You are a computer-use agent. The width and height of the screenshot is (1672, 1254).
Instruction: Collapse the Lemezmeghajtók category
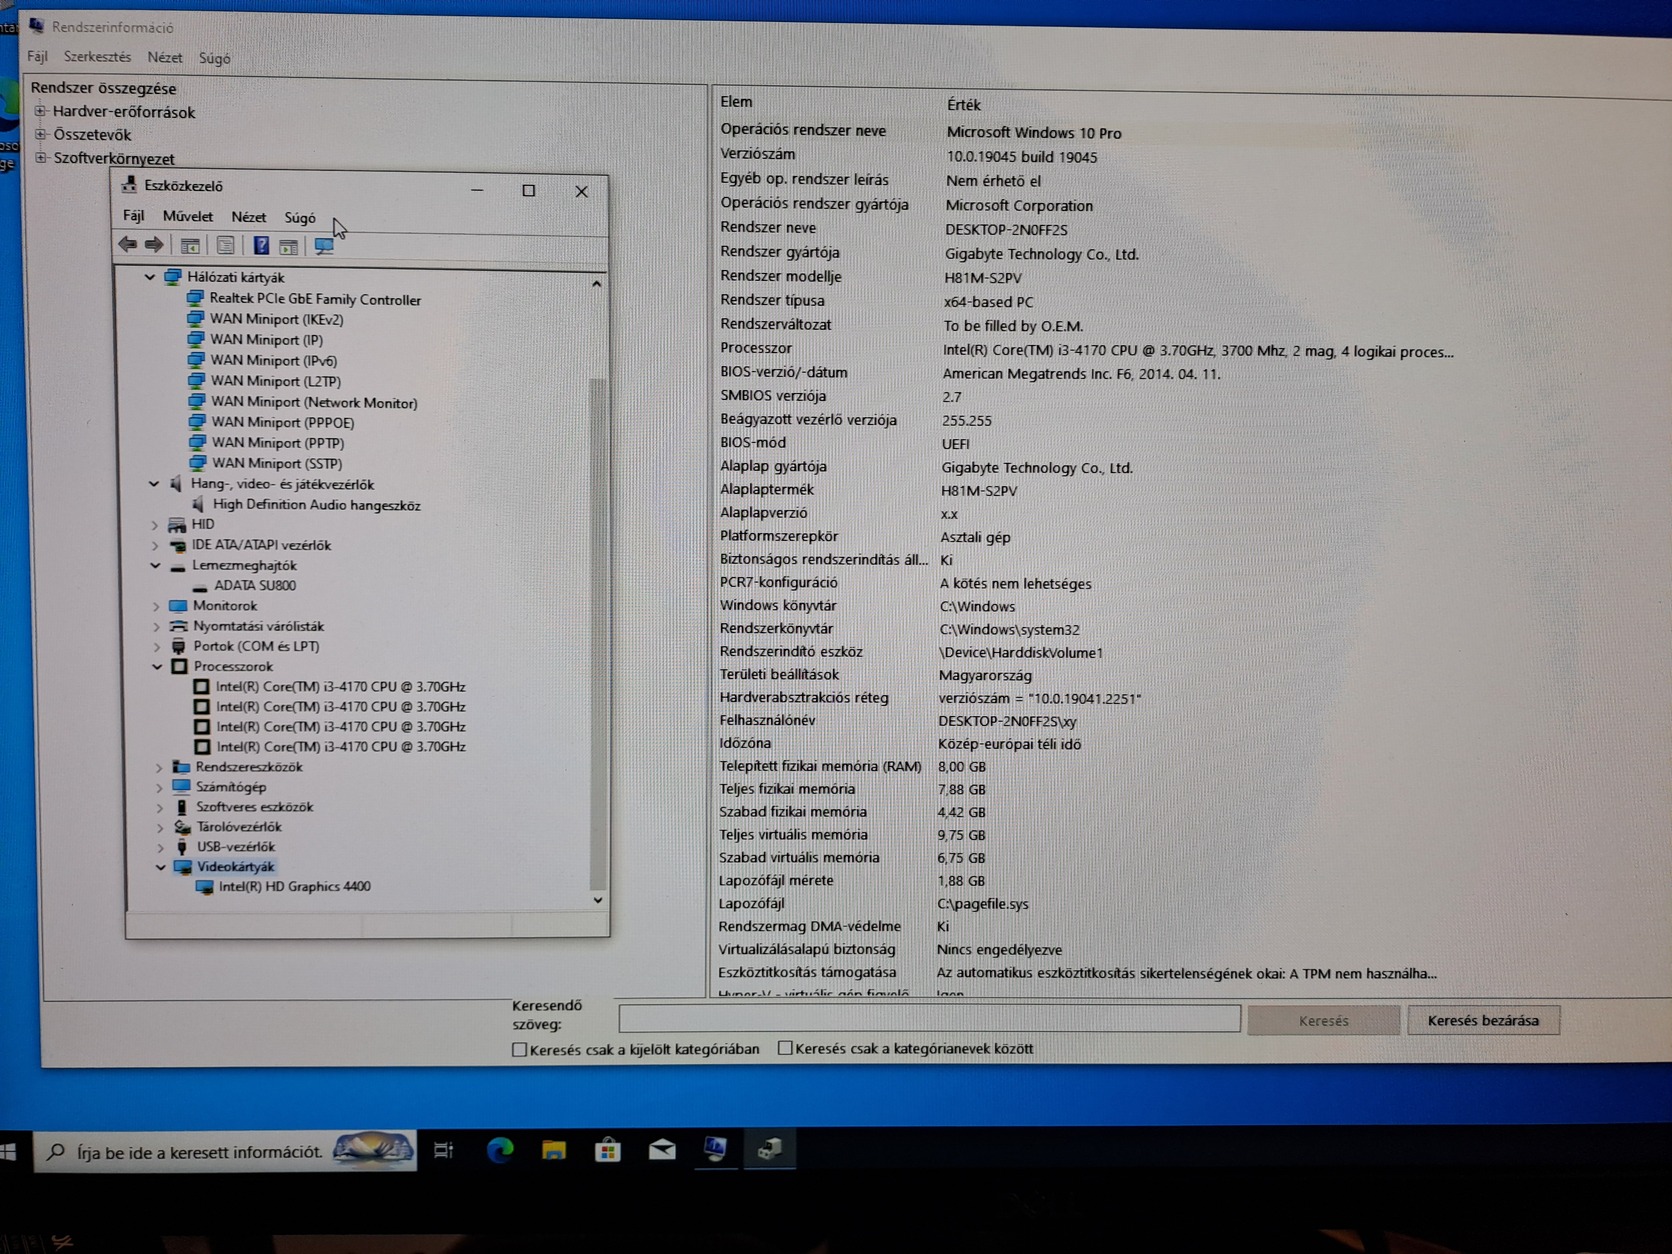coord(155,565)
